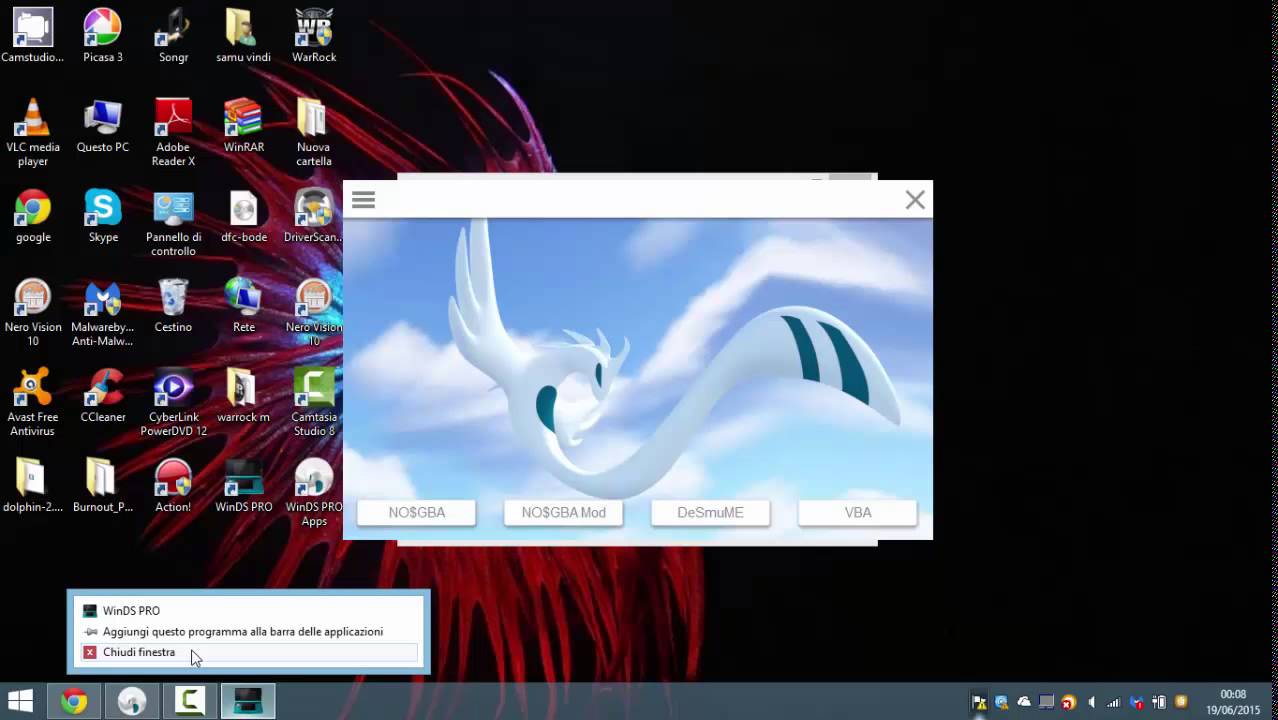Click the WinDS PRO taskbar button
The width and height of the screenshot is (1278, 720).
(248, 701)
